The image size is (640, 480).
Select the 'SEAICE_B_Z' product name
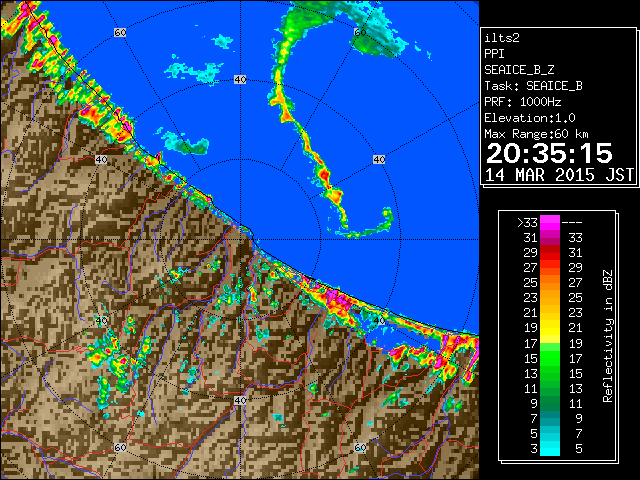click(x=519, y=70)
